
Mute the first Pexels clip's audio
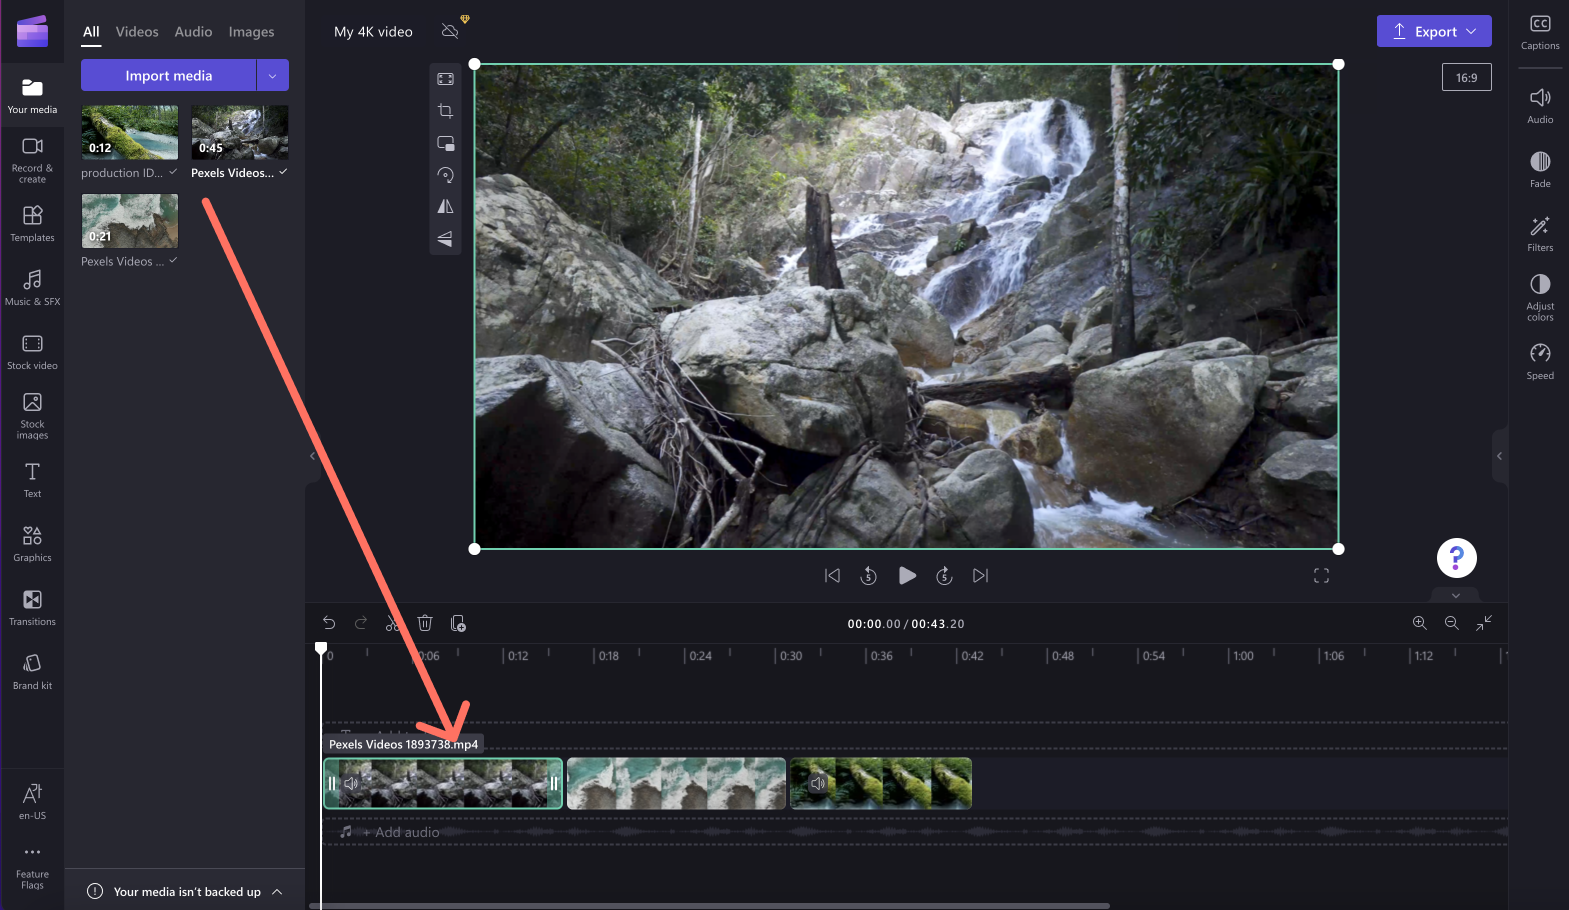pos(351,783)
